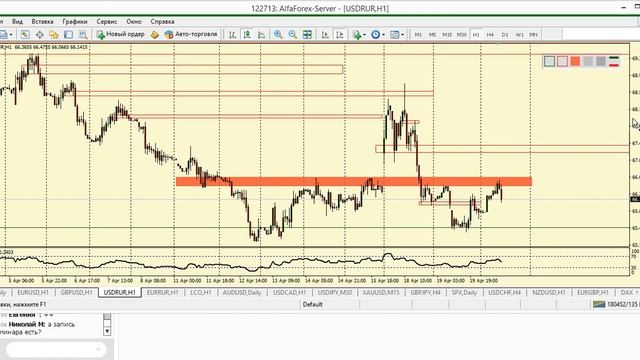Open the Вставка menu
The image size is (640, 360).
pos(42,22)
